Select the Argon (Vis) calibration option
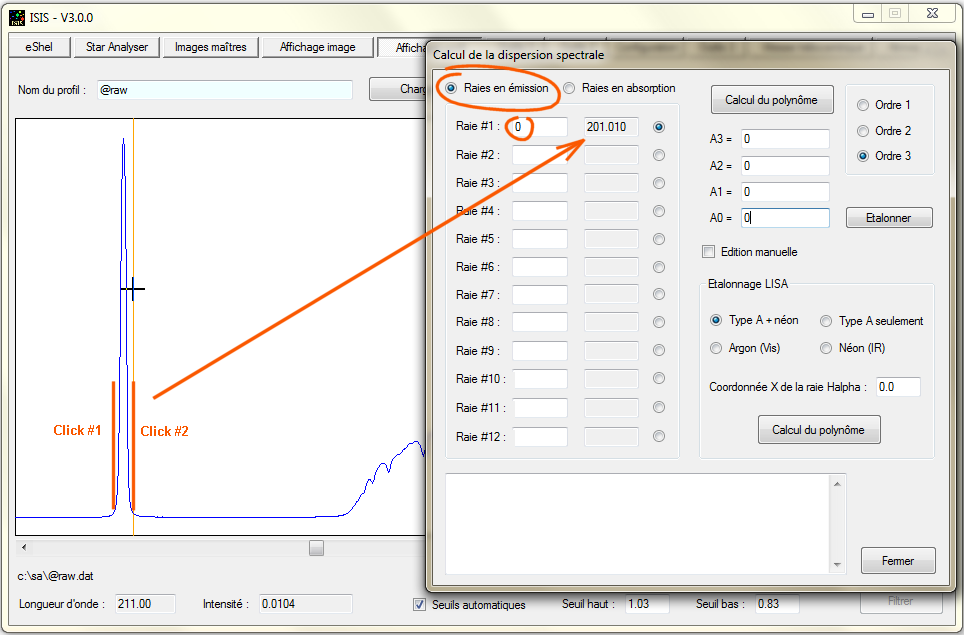Screen dimensions: 964x635 pos(716,348)
